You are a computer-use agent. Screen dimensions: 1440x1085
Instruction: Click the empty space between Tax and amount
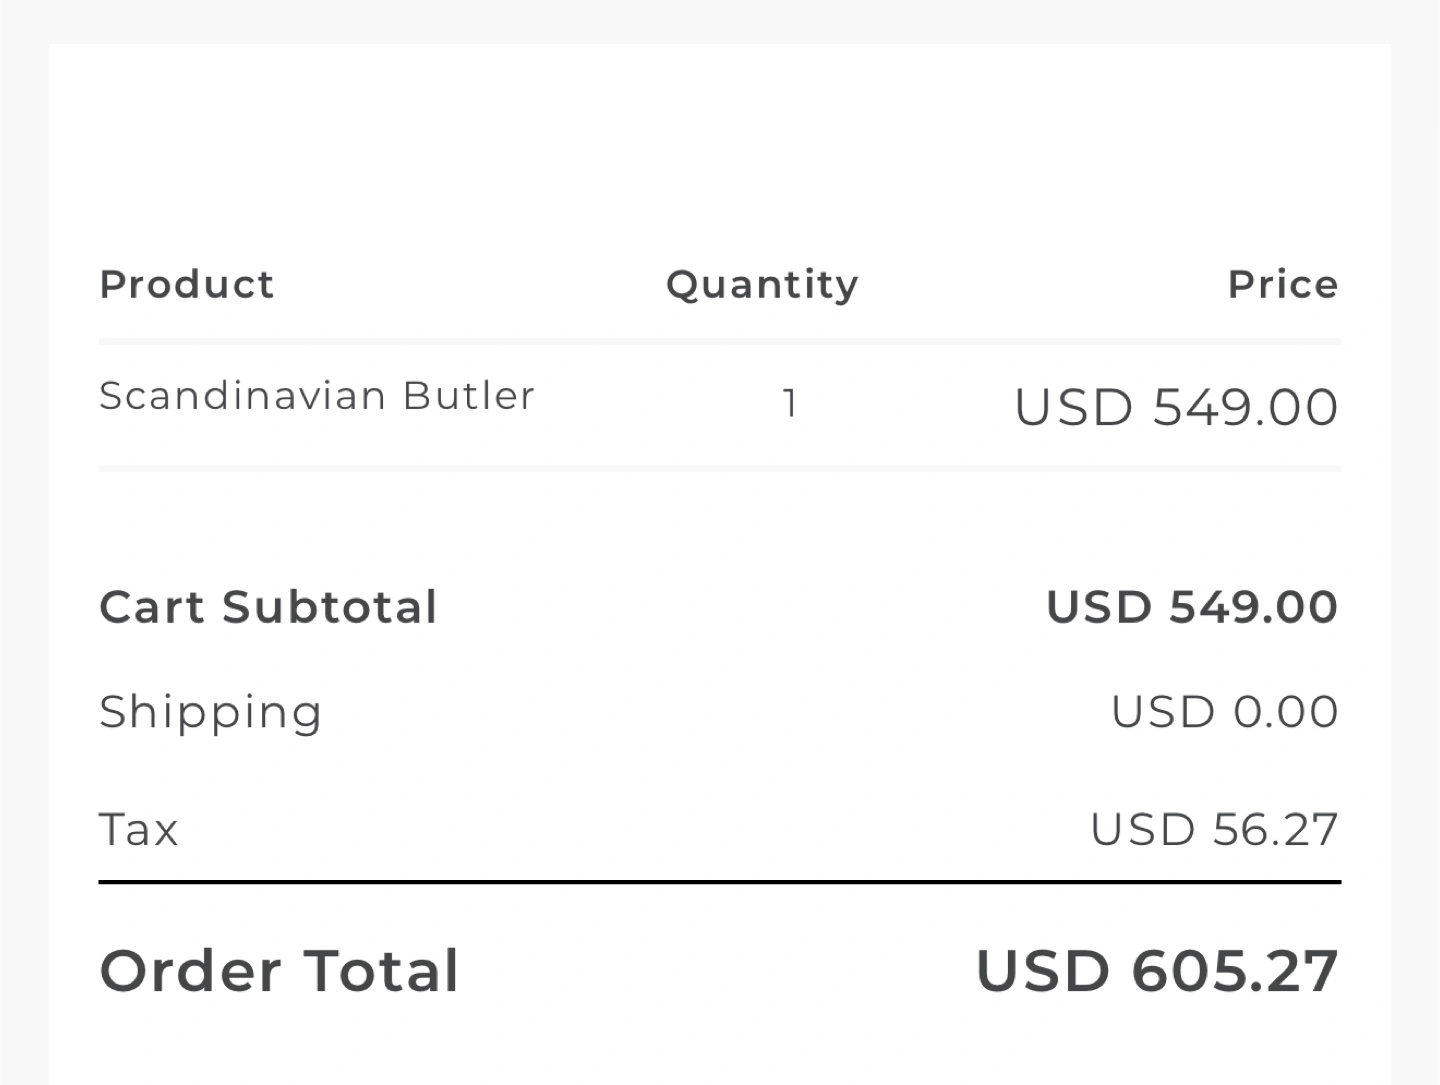634,830
